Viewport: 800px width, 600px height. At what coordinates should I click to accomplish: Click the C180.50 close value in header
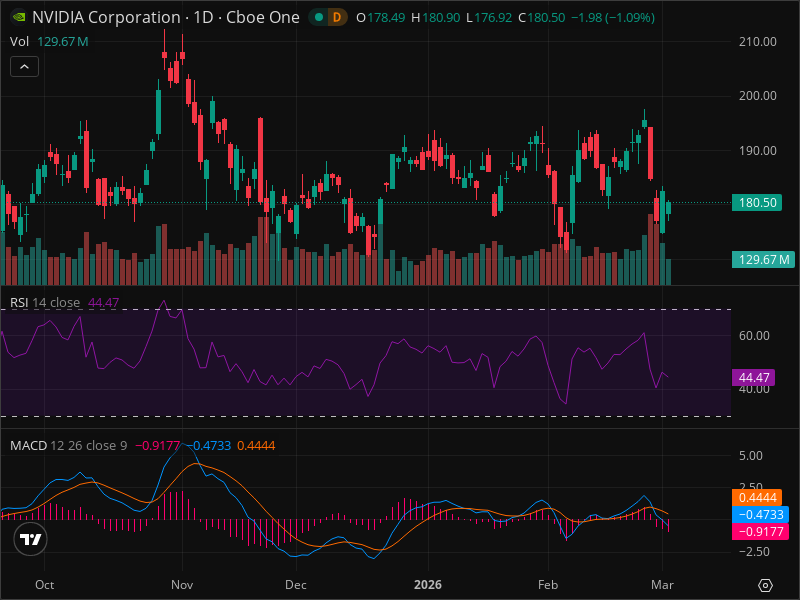(541, 18)
